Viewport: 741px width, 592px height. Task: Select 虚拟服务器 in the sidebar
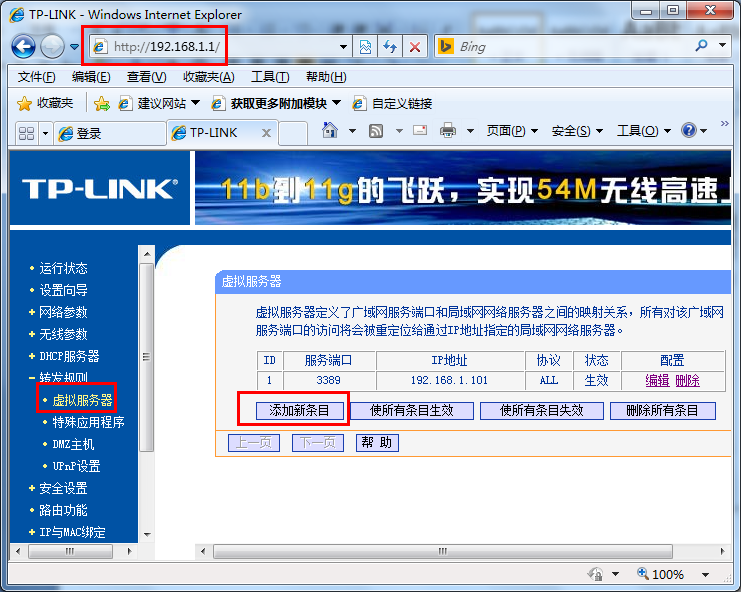coord(82,401)
